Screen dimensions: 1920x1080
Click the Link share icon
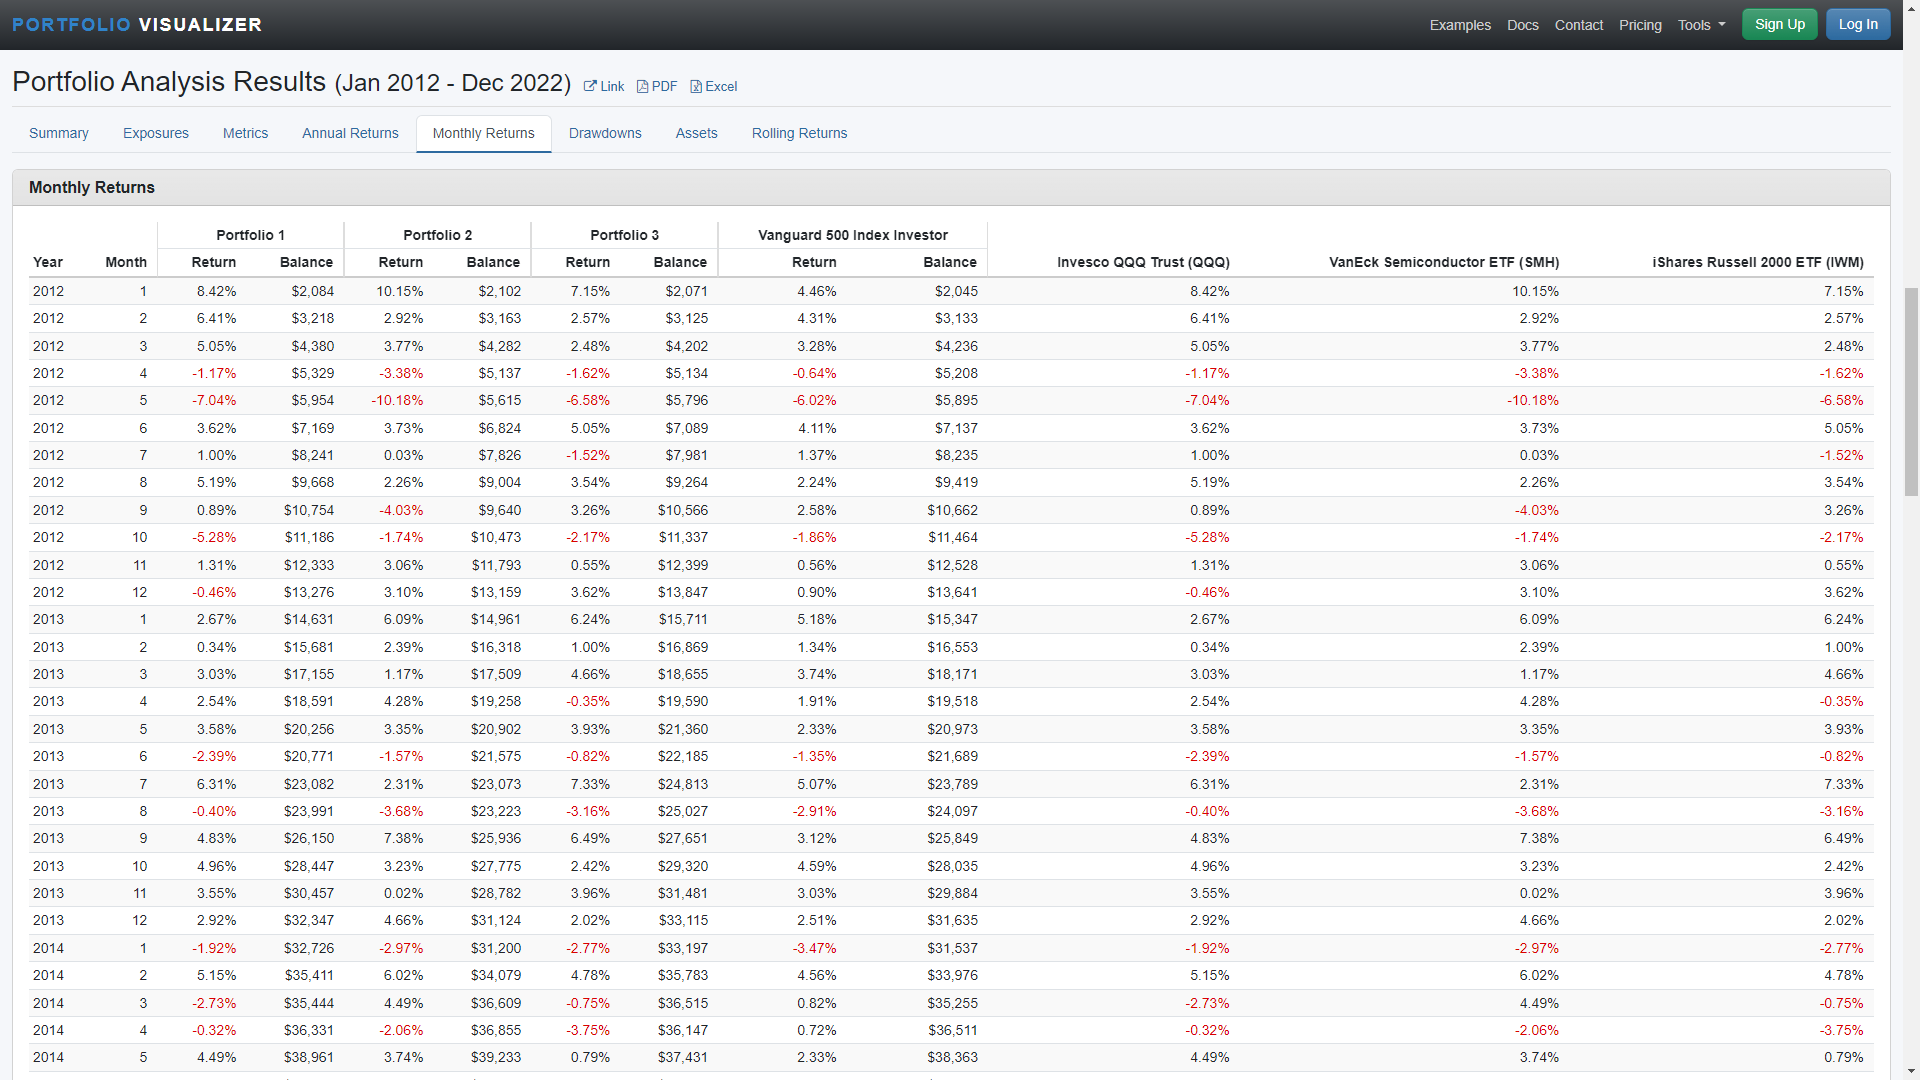pos(603,86)
